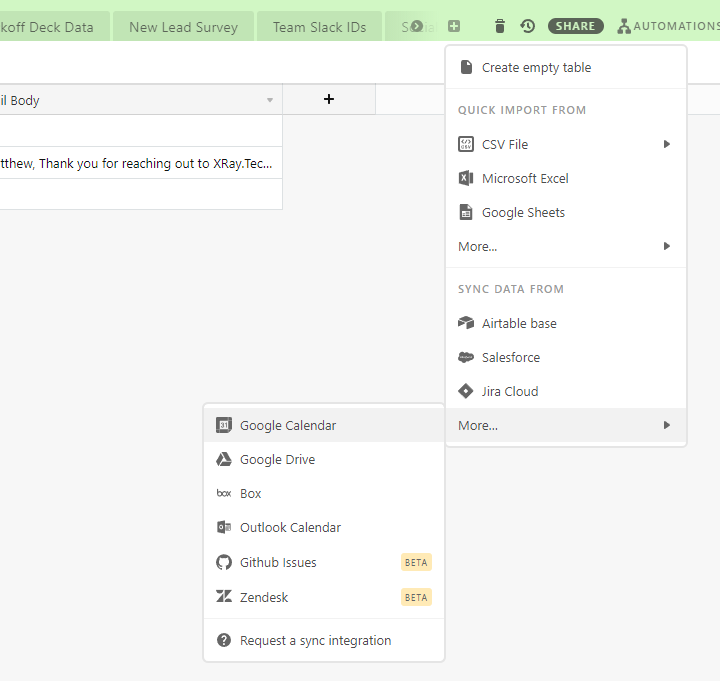Viewport: 720px width, 681px height.
Task: Click the Outlook Calendar icon
Action: [x=224, y=527]
